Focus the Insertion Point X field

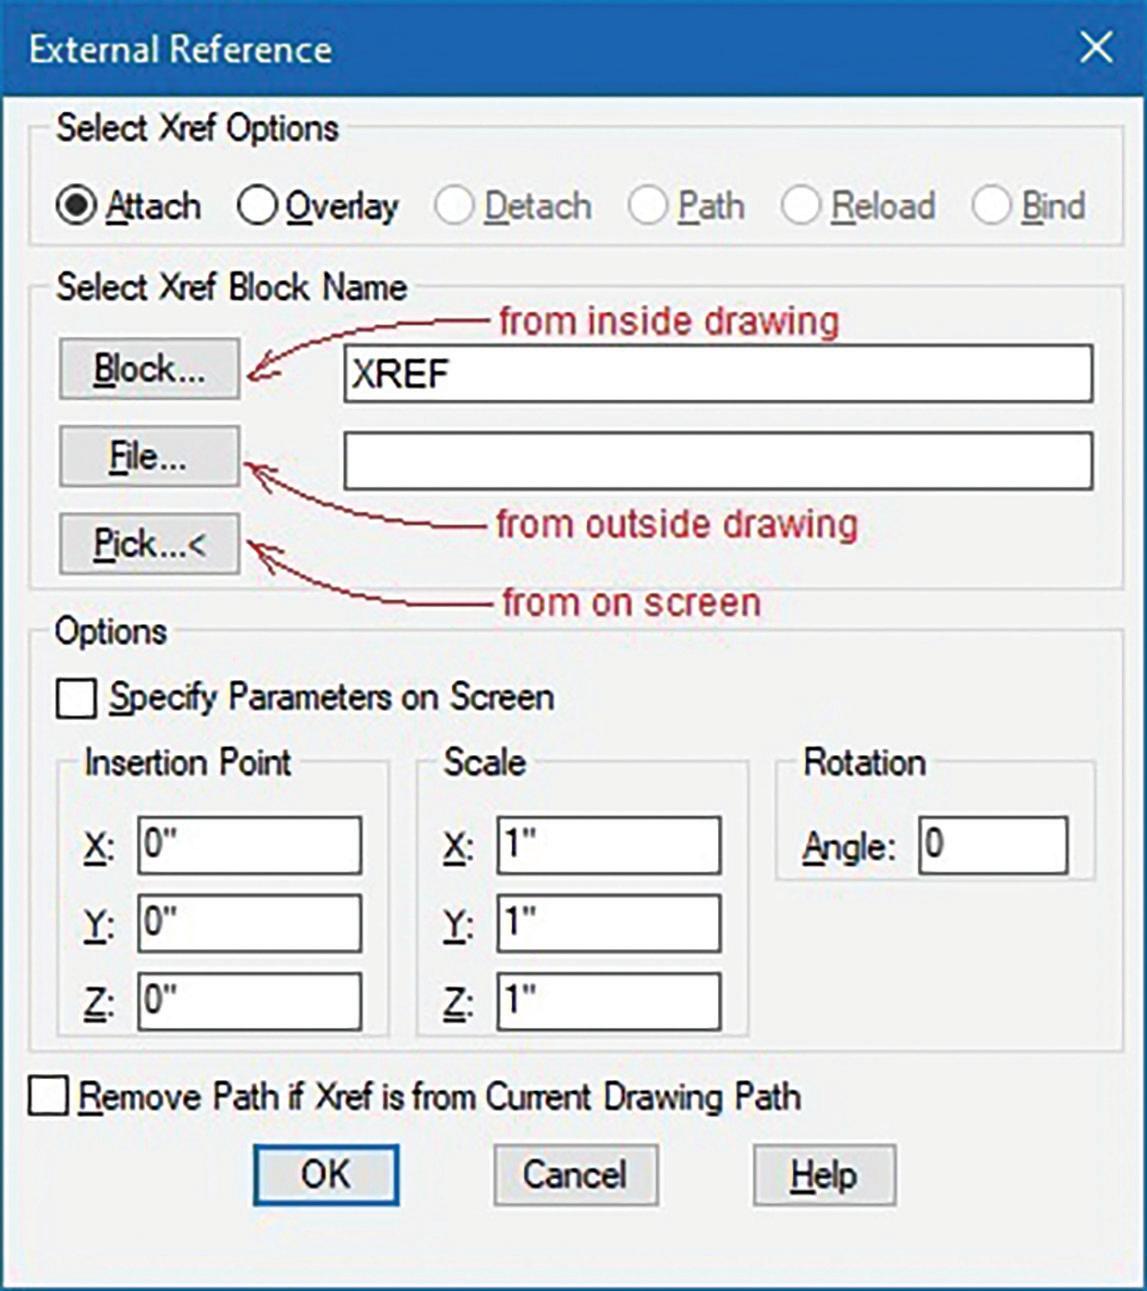coord(249,845)
